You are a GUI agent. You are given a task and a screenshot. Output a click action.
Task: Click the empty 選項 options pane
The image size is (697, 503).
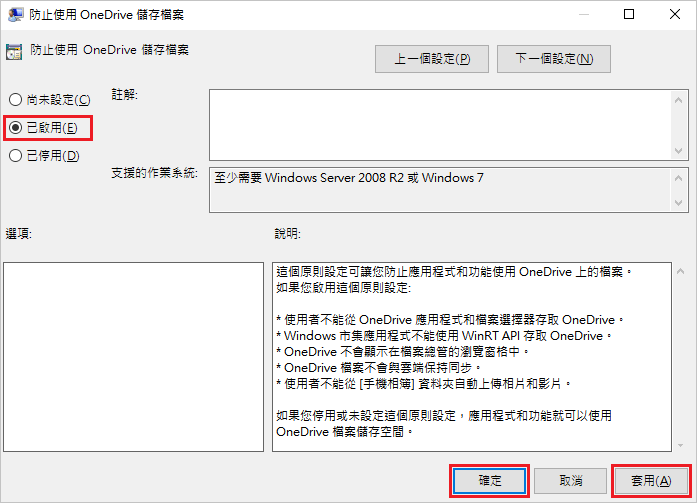133,357
